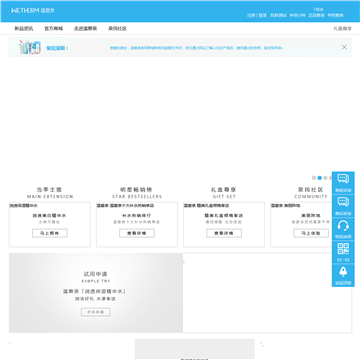Click the WETHERM logo in header

pyautogui.click(x=33, y=11)
